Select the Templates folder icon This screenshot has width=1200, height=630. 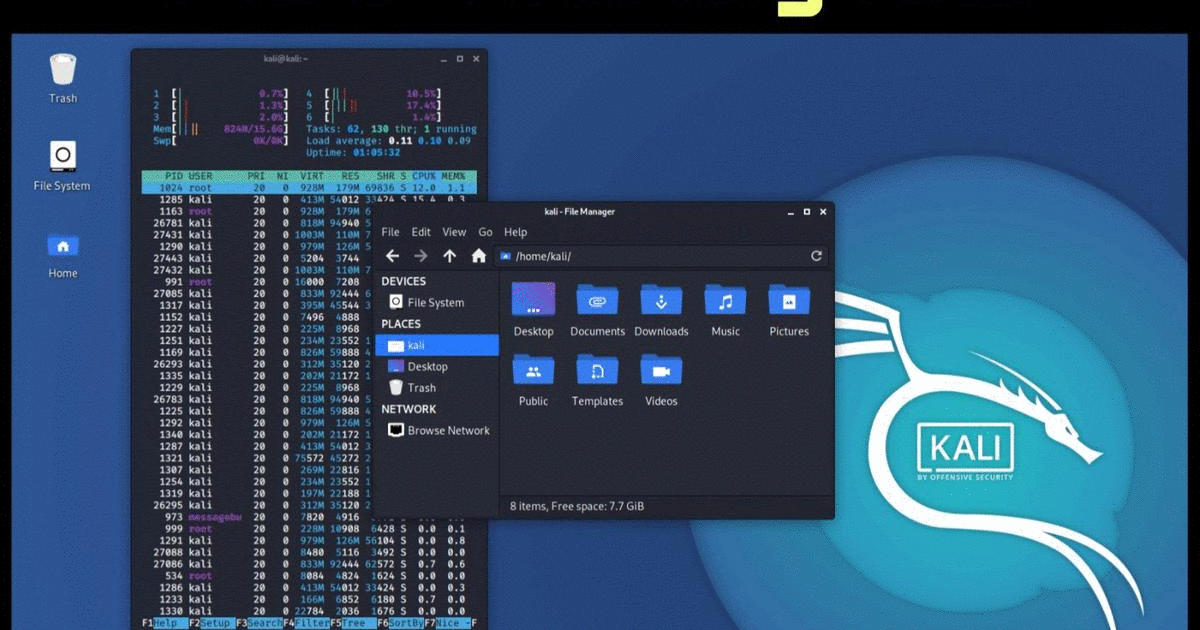point(597,371)
